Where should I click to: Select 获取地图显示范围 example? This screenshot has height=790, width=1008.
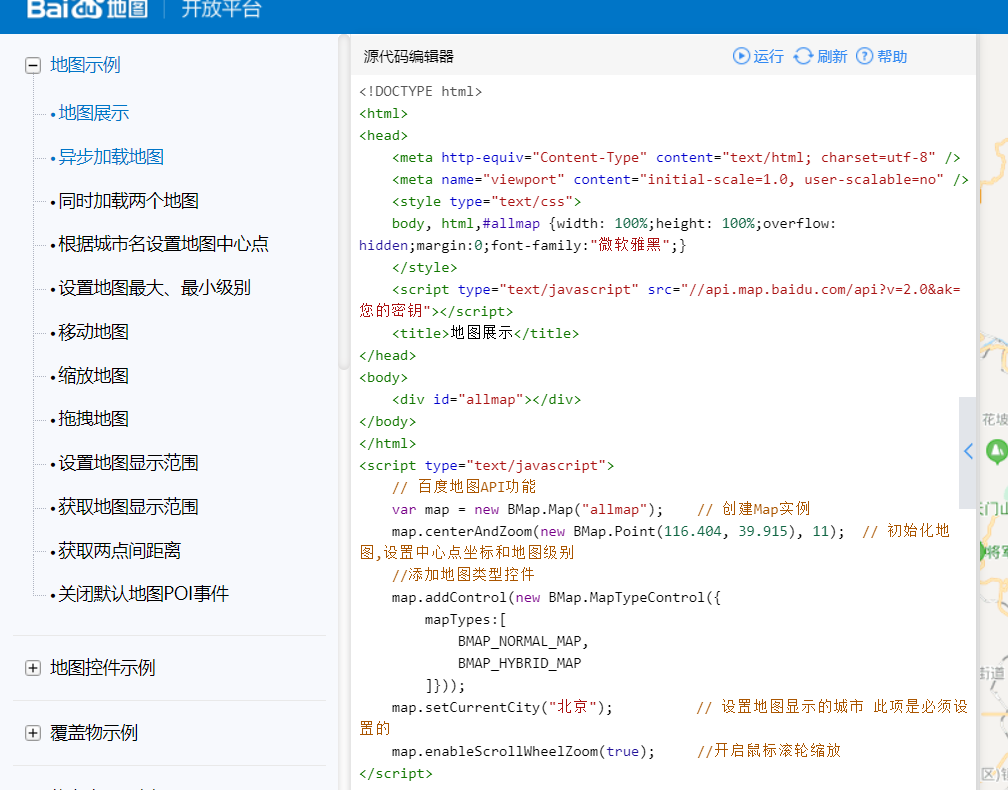pyautogui.click(x=129, y=507)
